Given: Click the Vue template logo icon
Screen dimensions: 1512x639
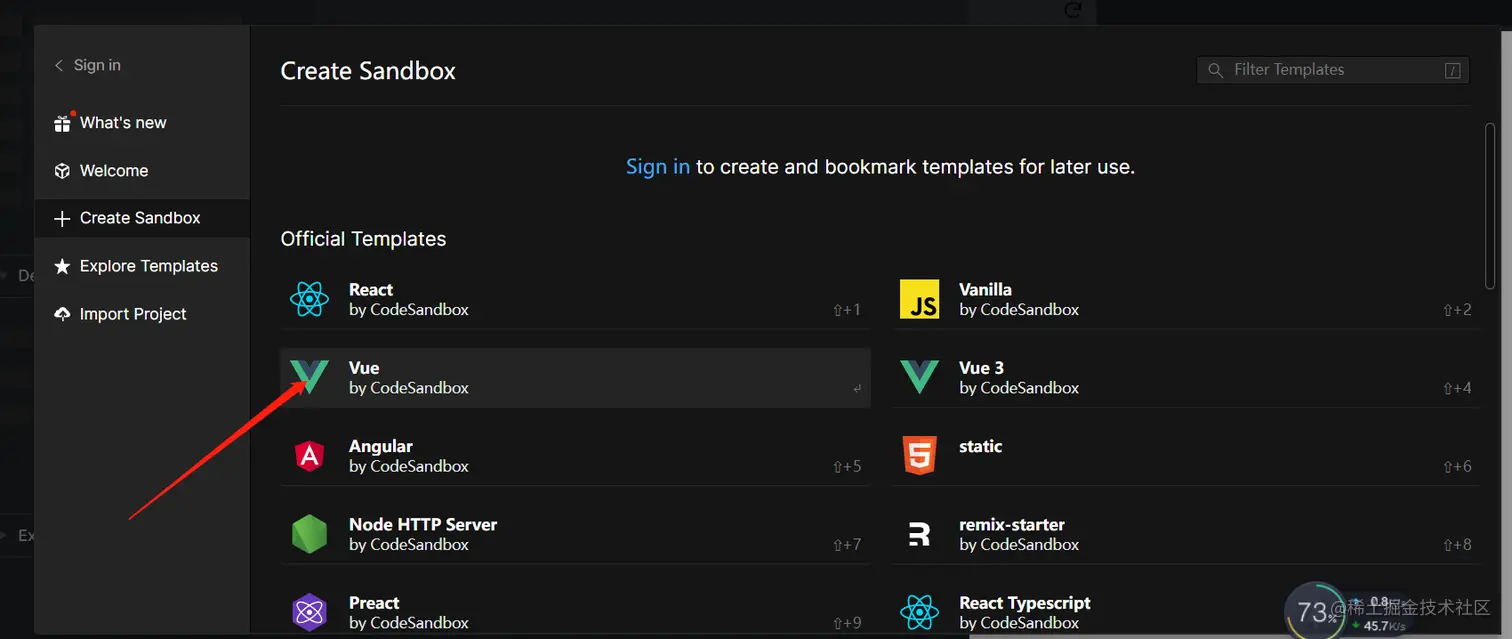Looking at the screenshot, I should click(309, 377).
